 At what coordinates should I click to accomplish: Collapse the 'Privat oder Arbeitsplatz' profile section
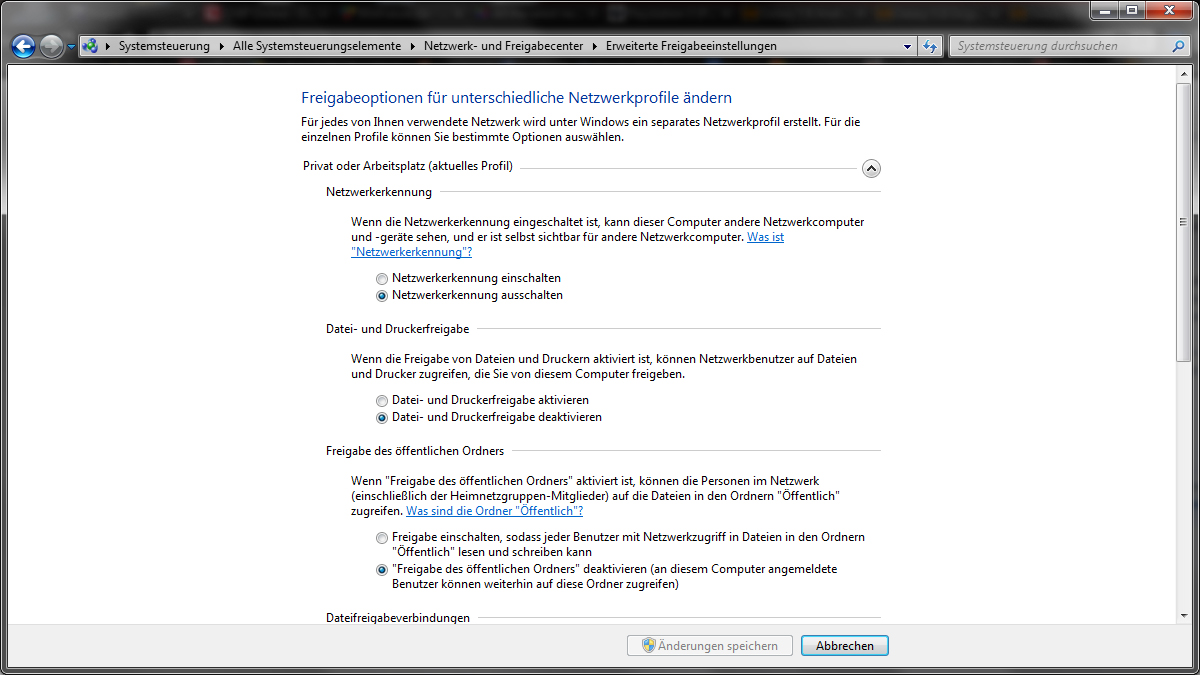tap(870, 169)
